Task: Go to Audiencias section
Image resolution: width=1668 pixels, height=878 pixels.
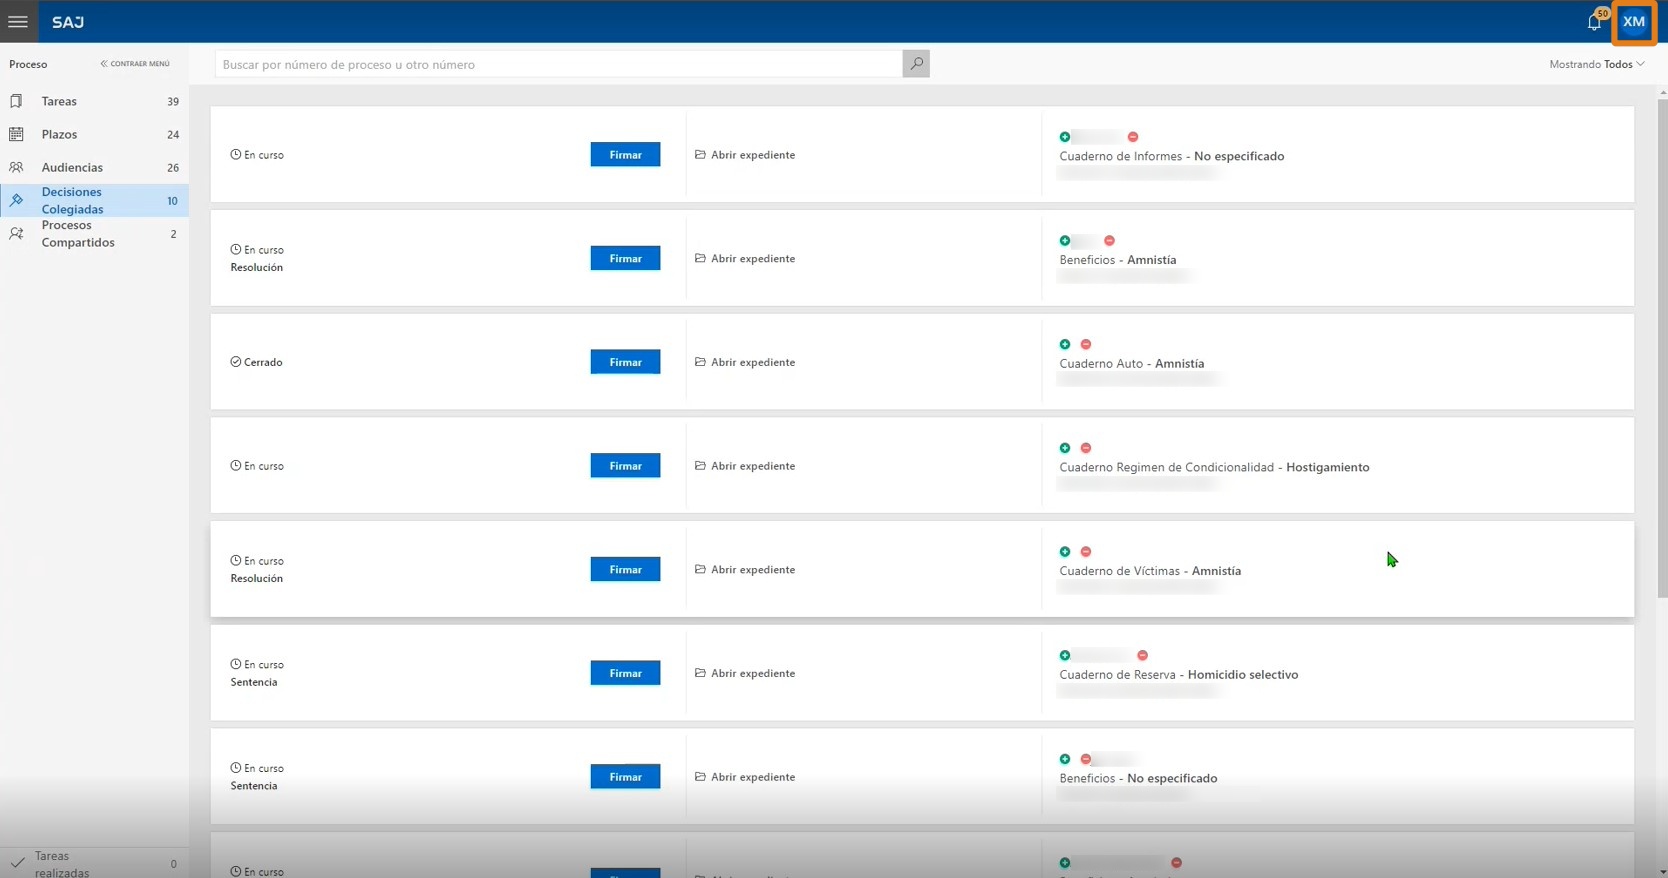Action: point(72,167)
